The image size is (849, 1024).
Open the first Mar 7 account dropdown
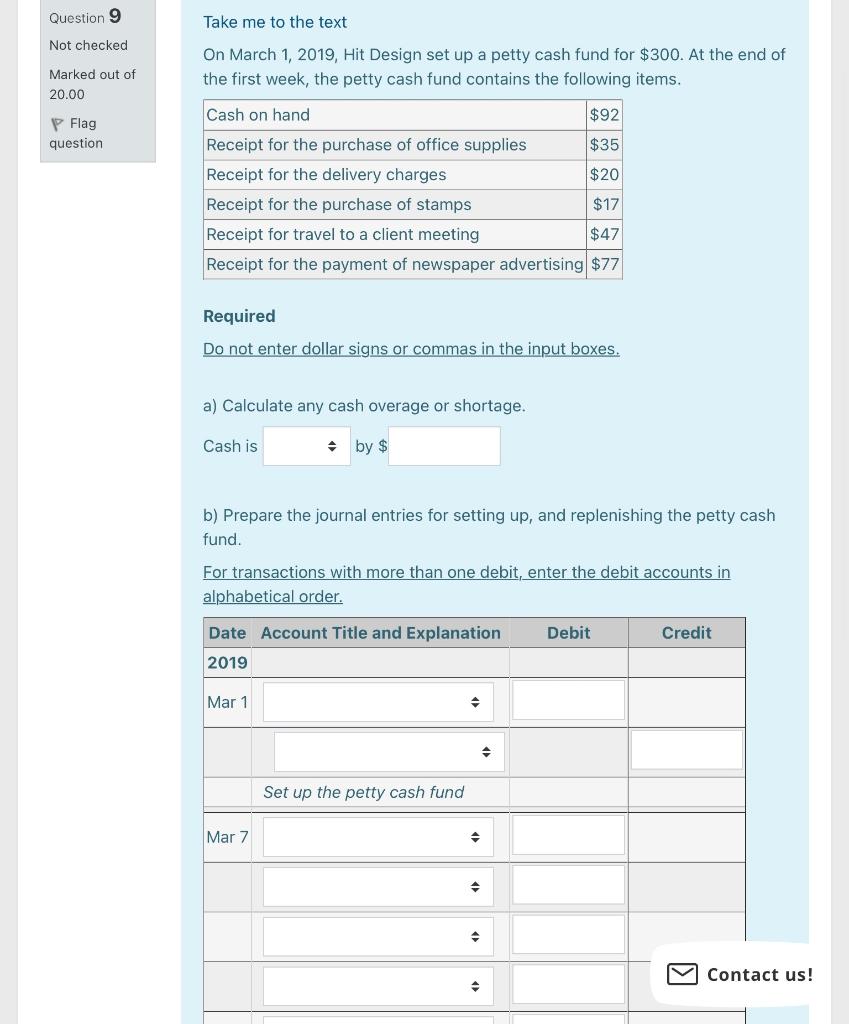tap(377, 837)
